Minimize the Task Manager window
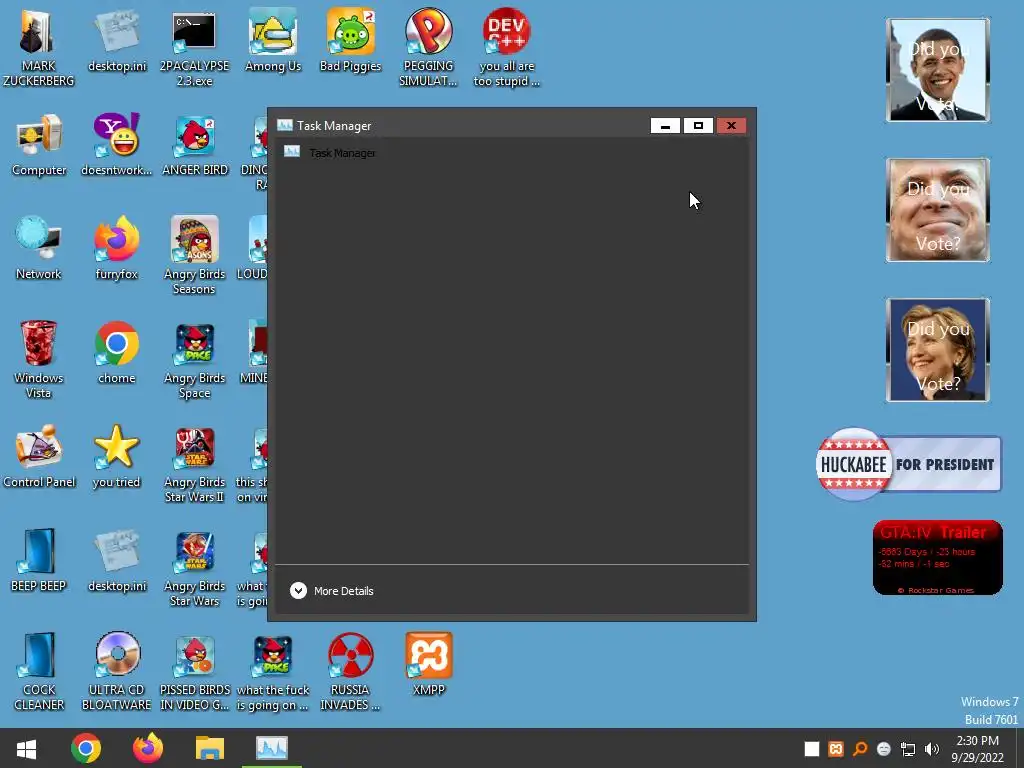Image resolution: width=1024 pixels, height=768 pixels. tap(665, 125)
